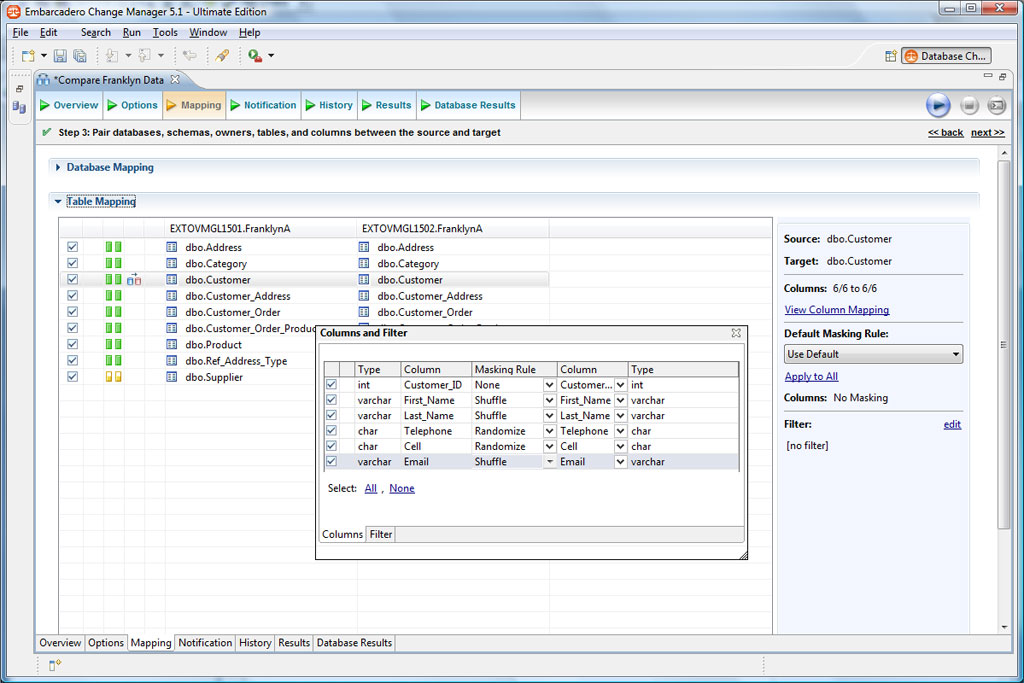Click the yellow status bars on dbo.Supplier row
This screenshot has height=683, width=1024.
pos(114,377)
